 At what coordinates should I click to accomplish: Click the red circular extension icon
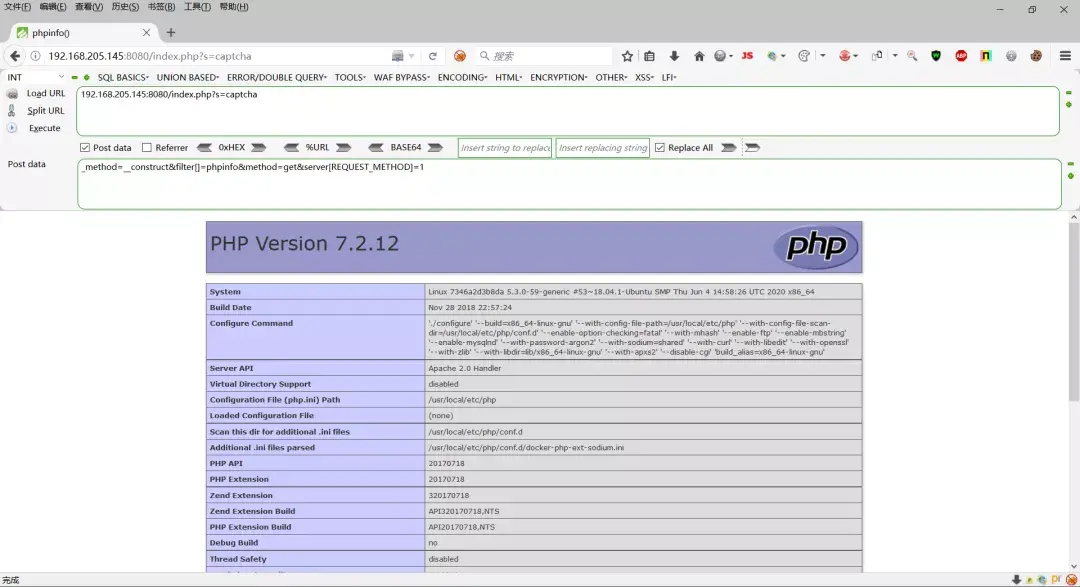tap(844, 56)
